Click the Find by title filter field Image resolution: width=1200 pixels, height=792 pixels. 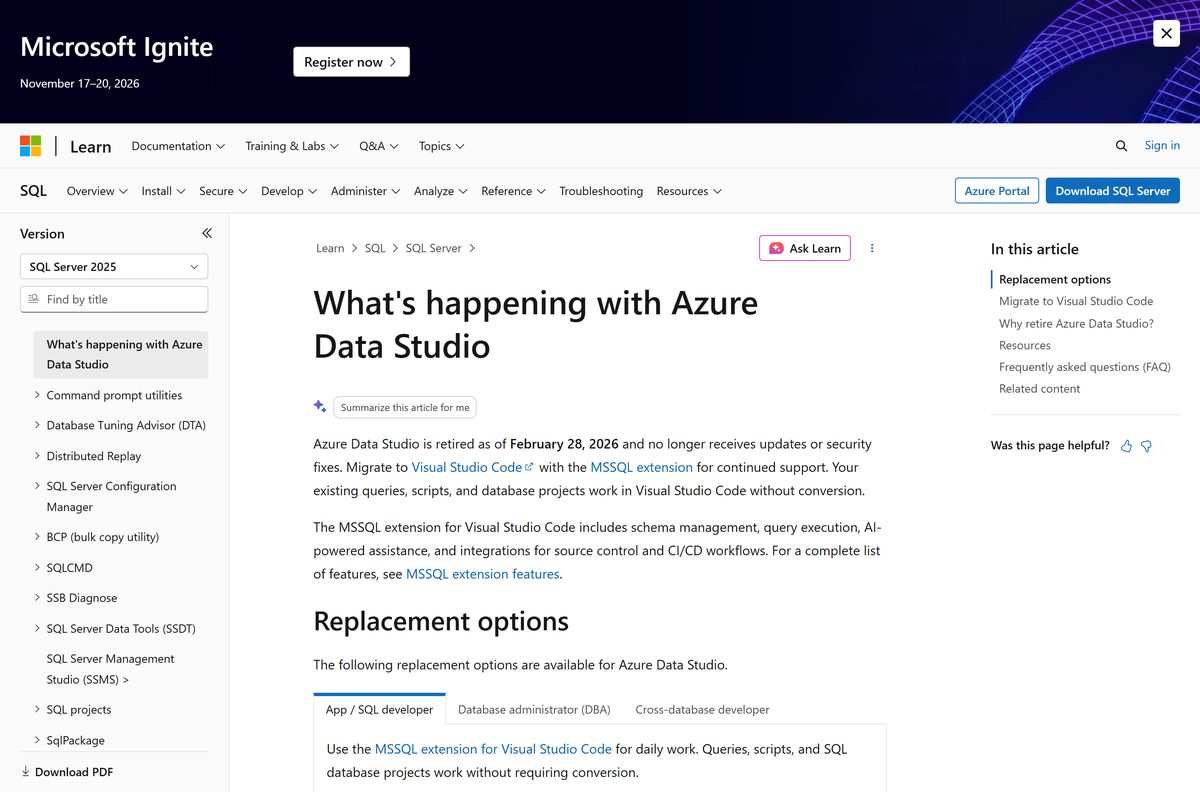pyautogui.click(x=114, y=299)
